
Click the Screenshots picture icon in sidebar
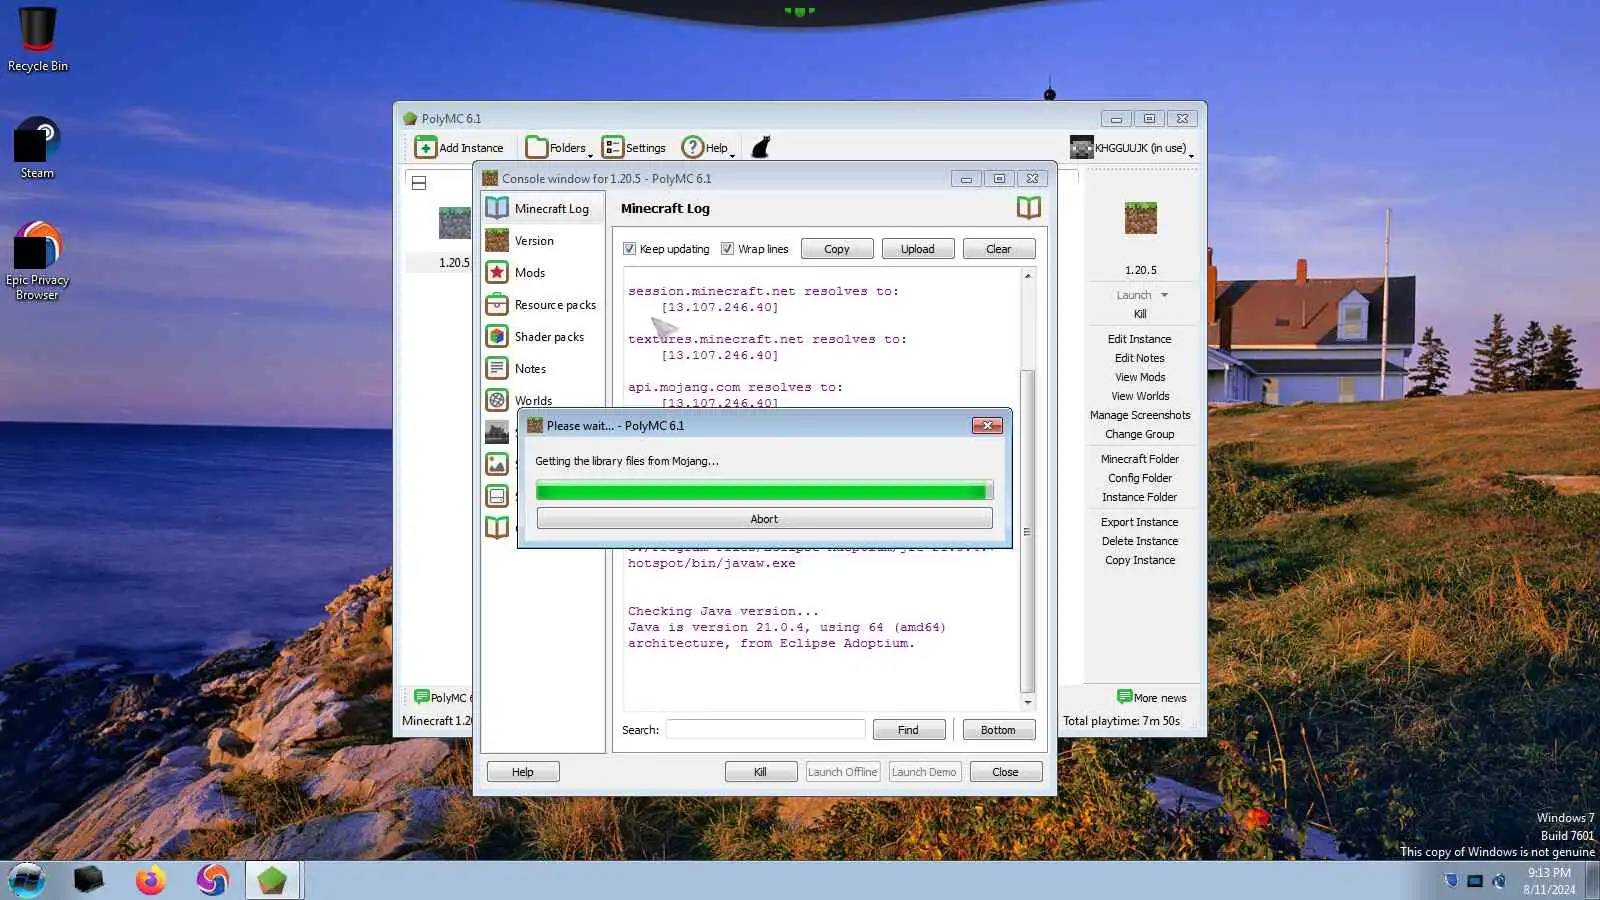tap(497, 464)
